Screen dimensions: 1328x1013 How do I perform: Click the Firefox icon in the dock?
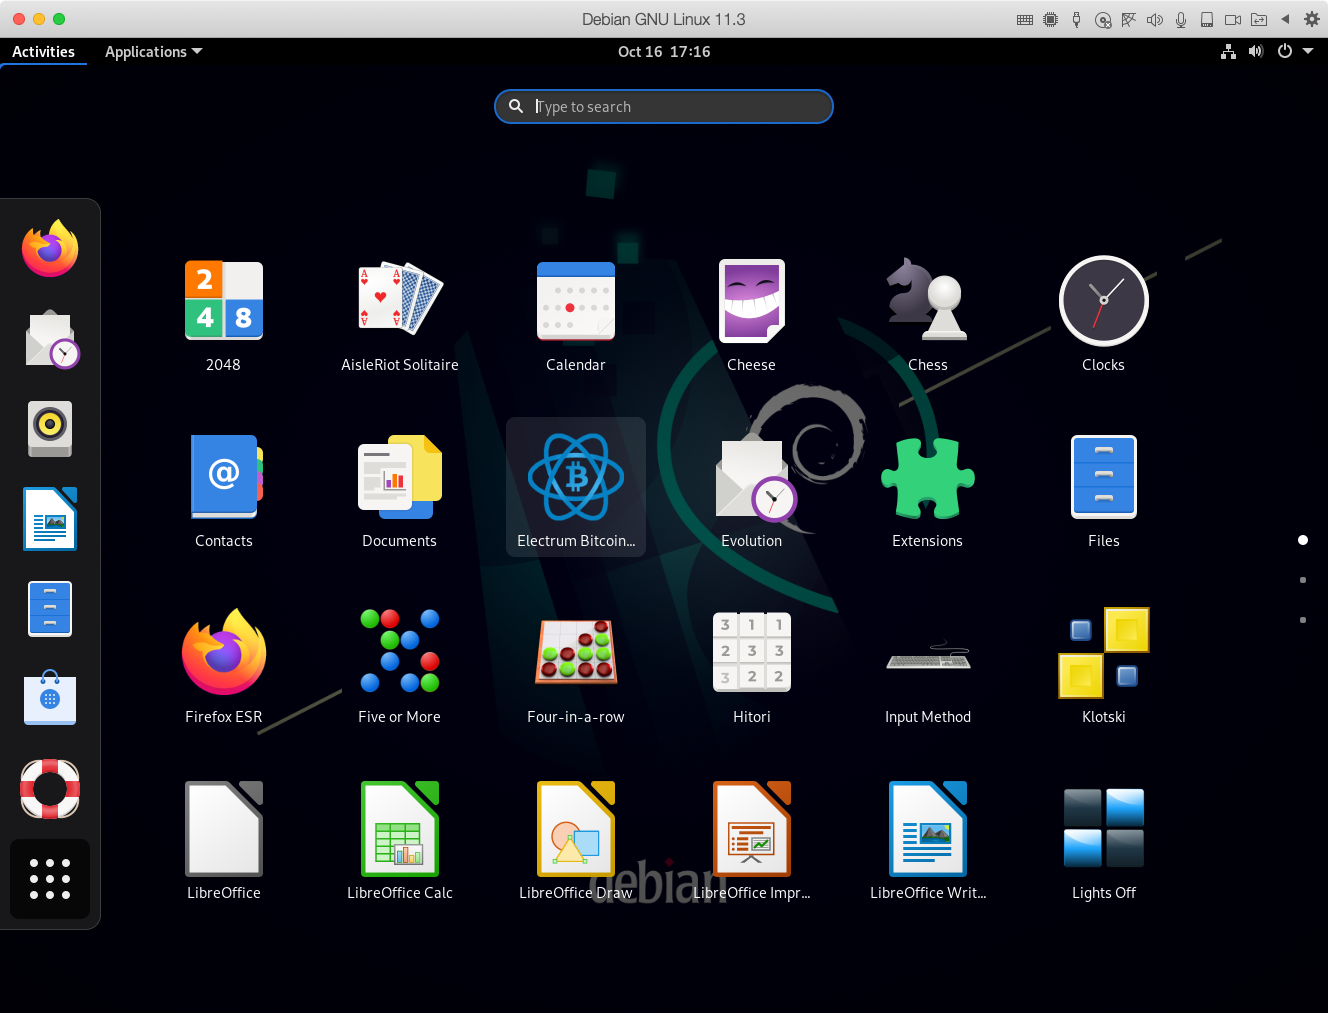click(x=50, y=249)
